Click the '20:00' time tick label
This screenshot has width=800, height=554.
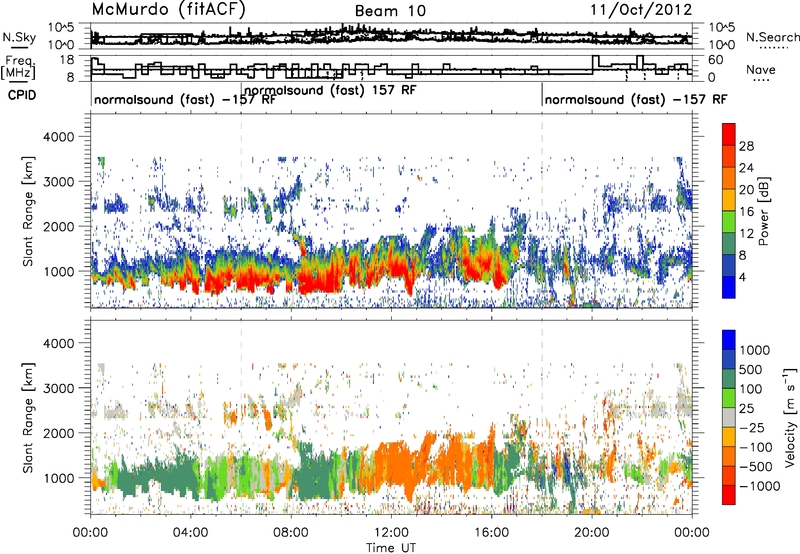(x=592, y=533)
